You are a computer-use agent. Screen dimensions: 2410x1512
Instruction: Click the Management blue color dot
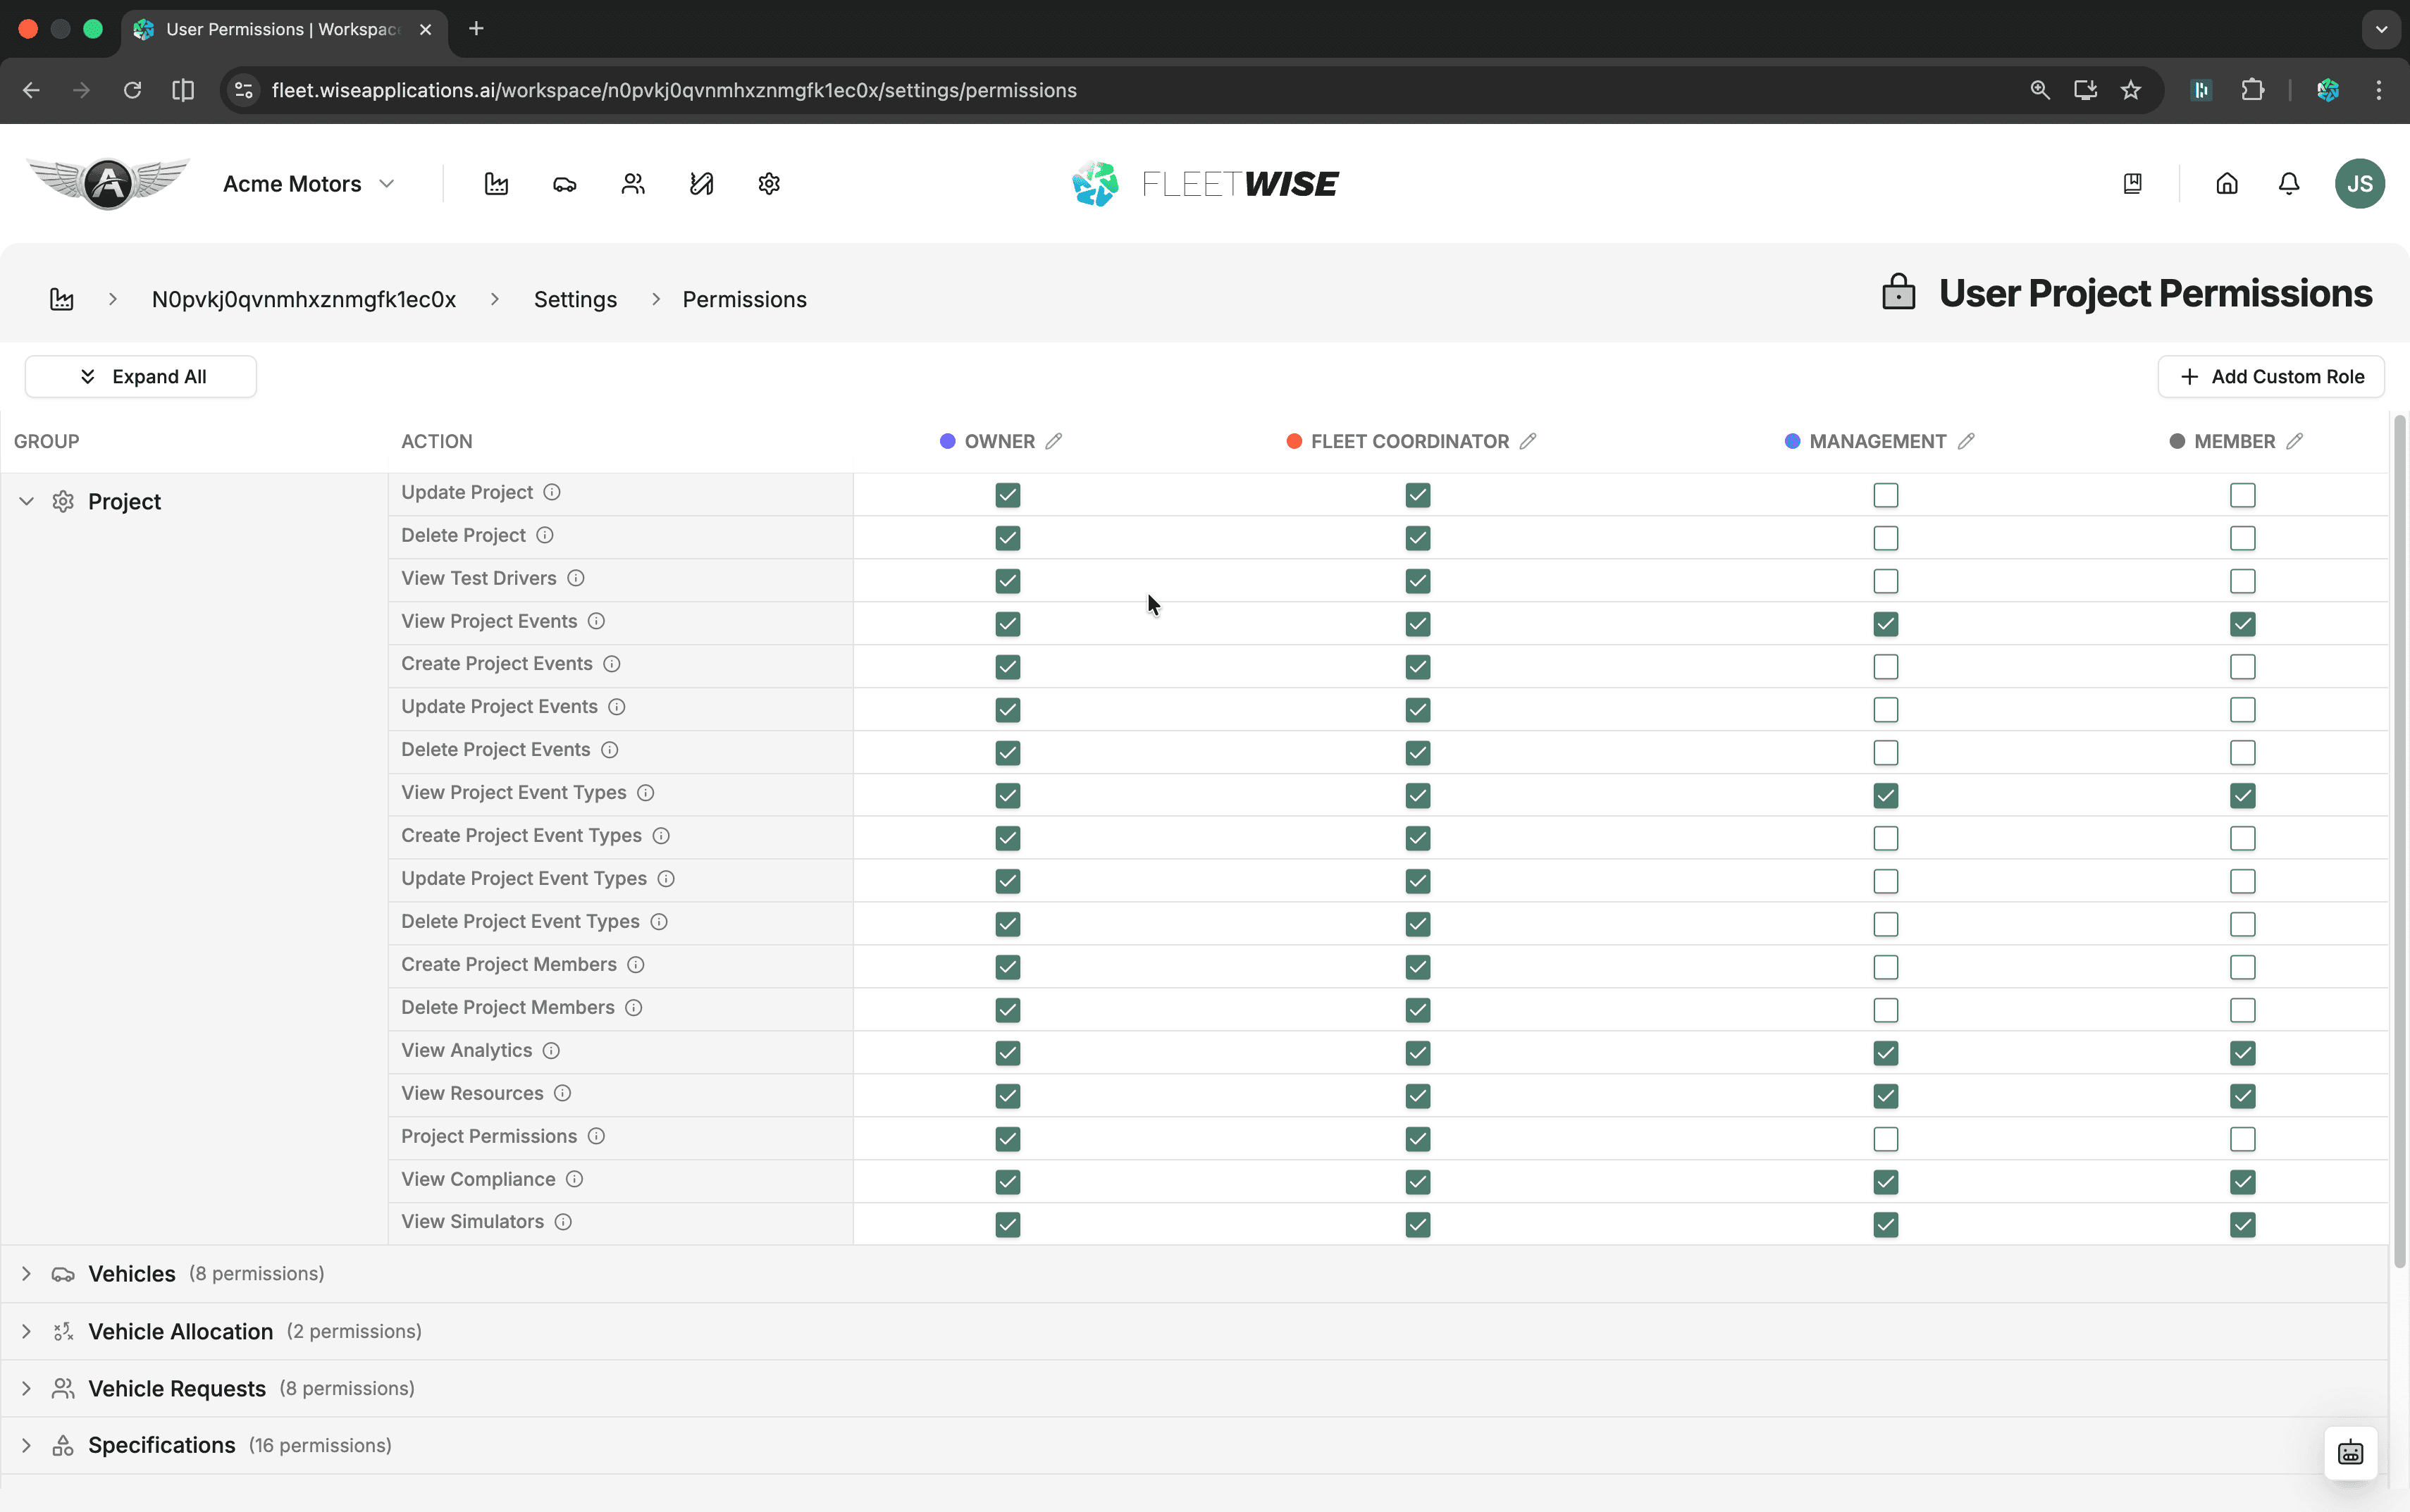pos(1792,441)
